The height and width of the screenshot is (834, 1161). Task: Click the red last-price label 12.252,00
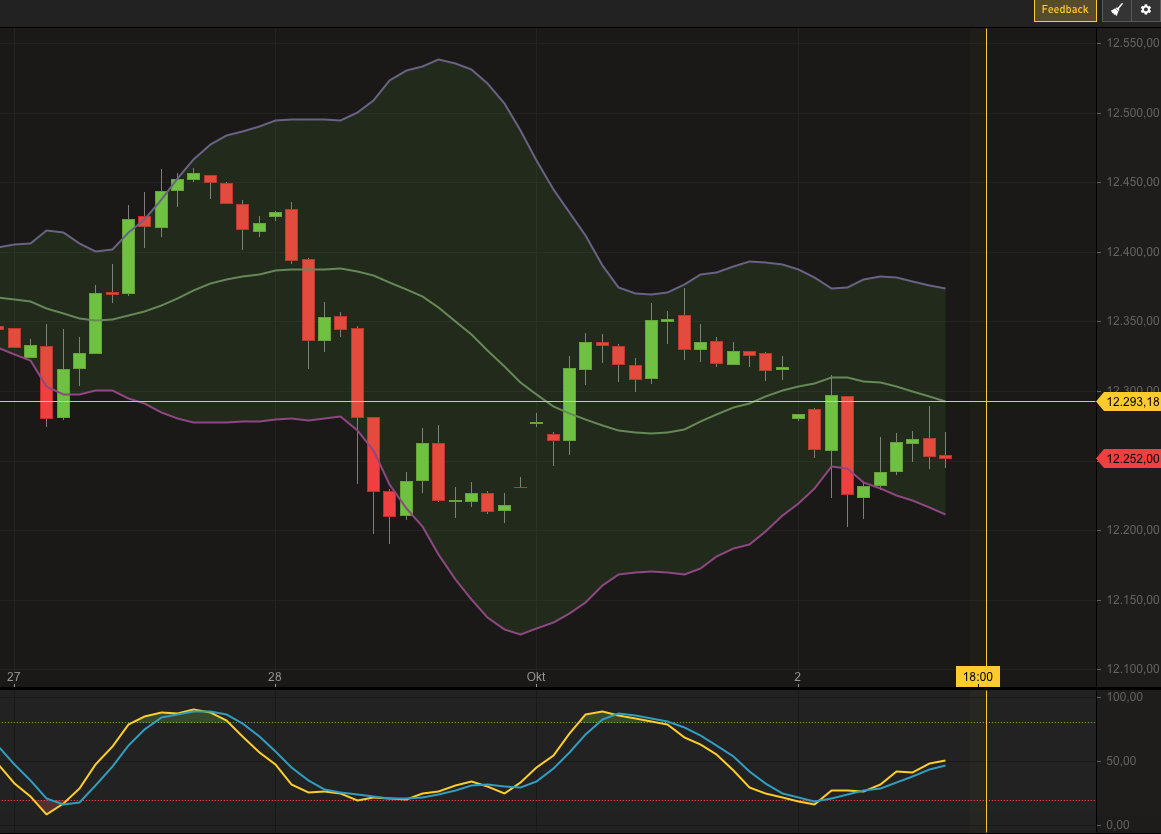1128,458
